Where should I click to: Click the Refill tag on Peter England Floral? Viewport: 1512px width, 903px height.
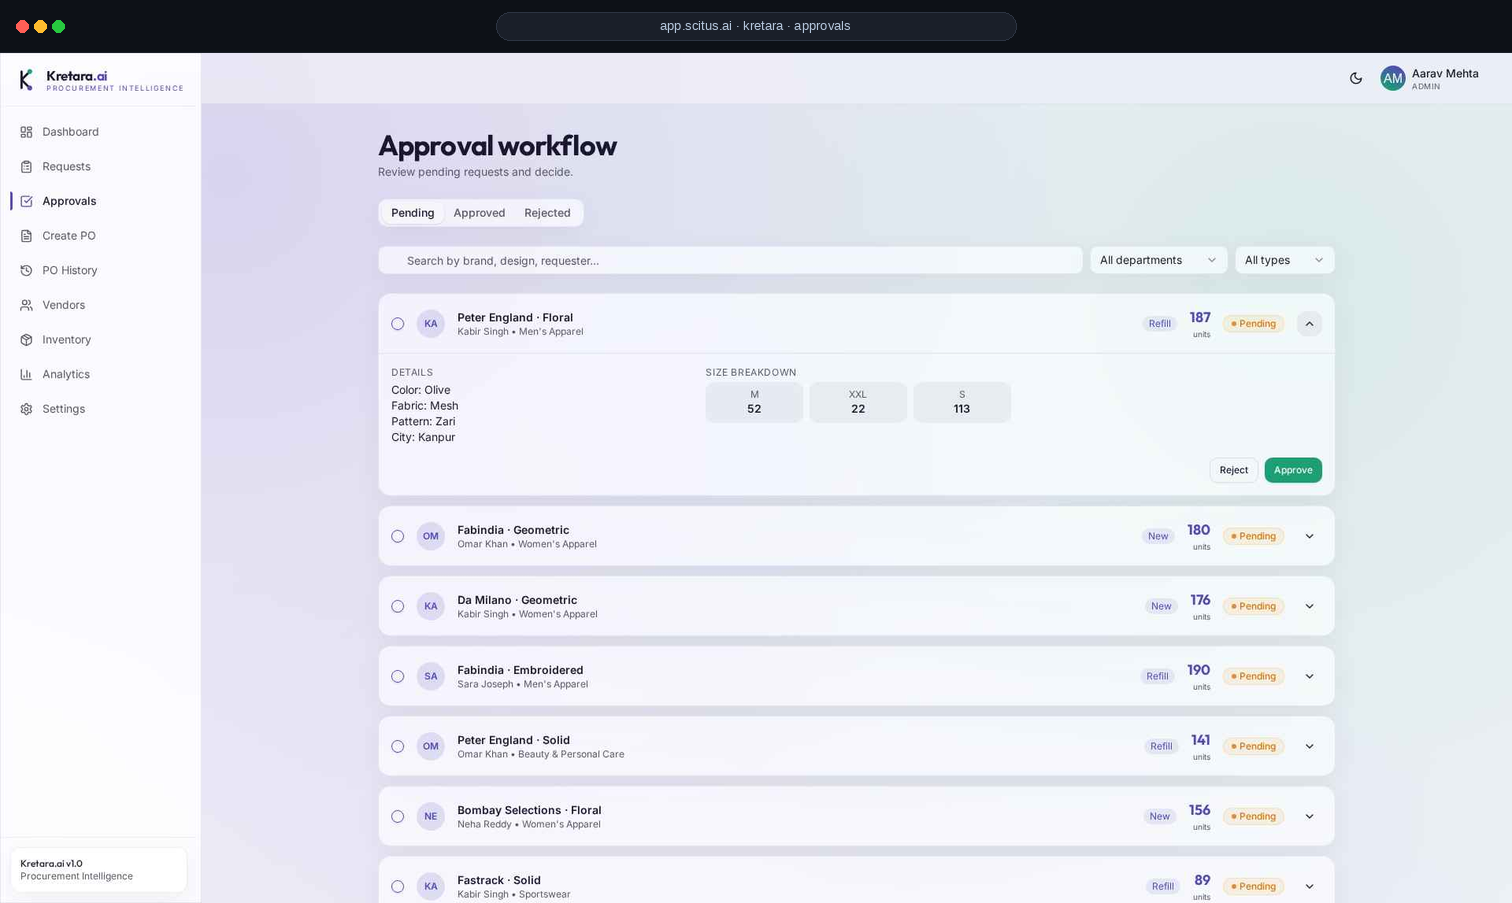pos(1160,324)
